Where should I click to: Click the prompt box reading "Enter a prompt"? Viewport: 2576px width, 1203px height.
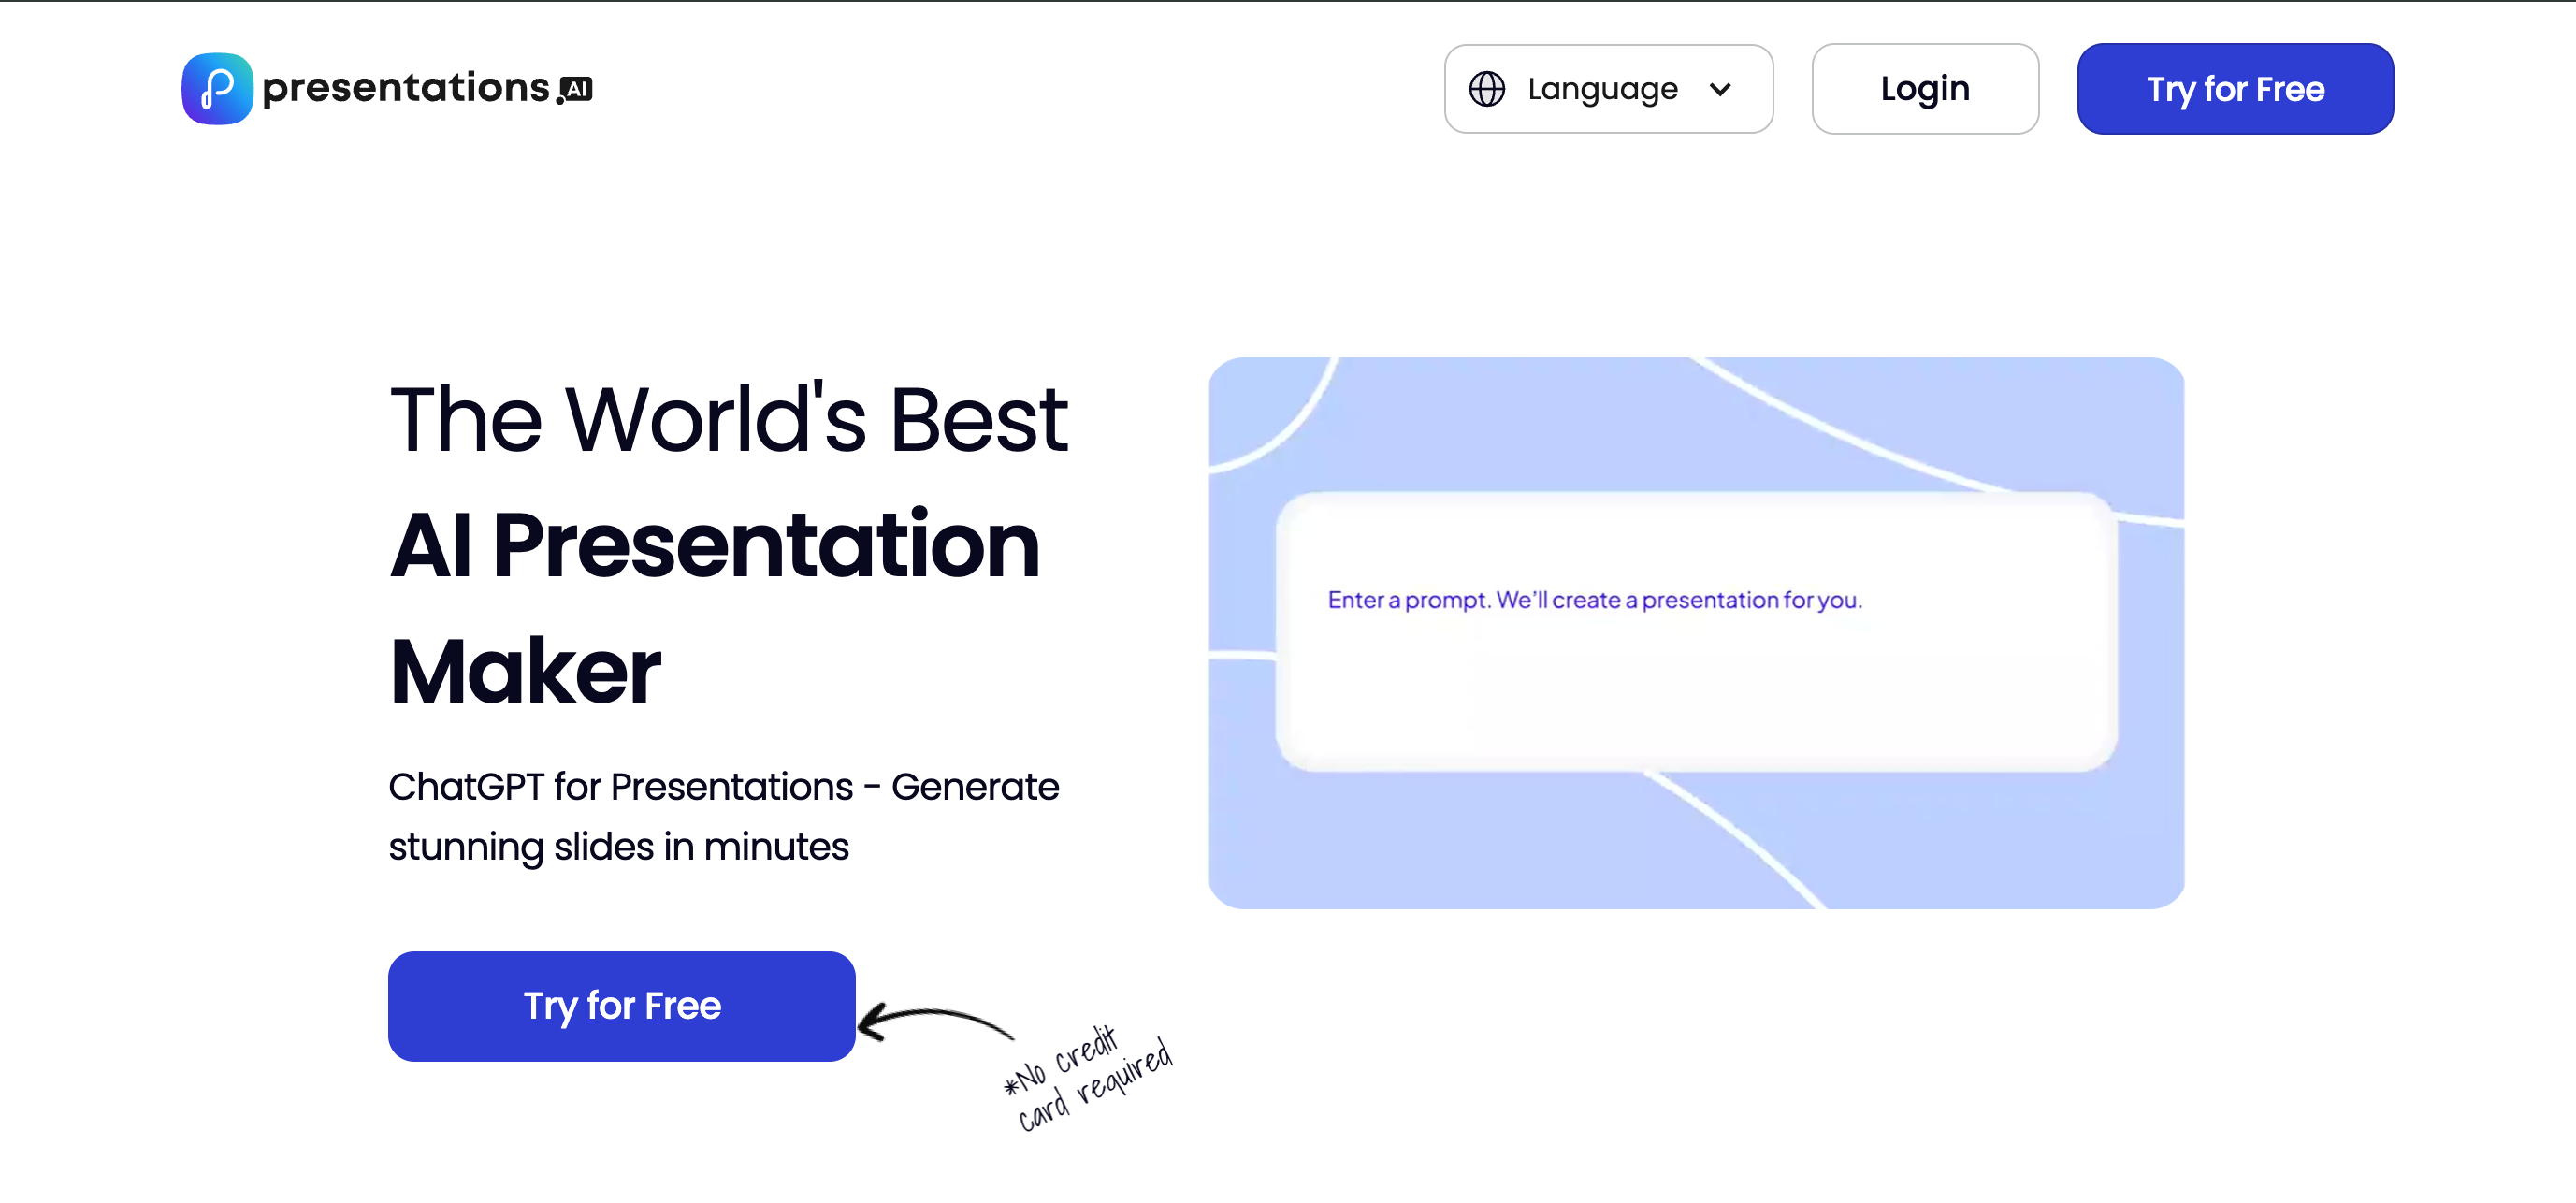(x=1595, y=600)
